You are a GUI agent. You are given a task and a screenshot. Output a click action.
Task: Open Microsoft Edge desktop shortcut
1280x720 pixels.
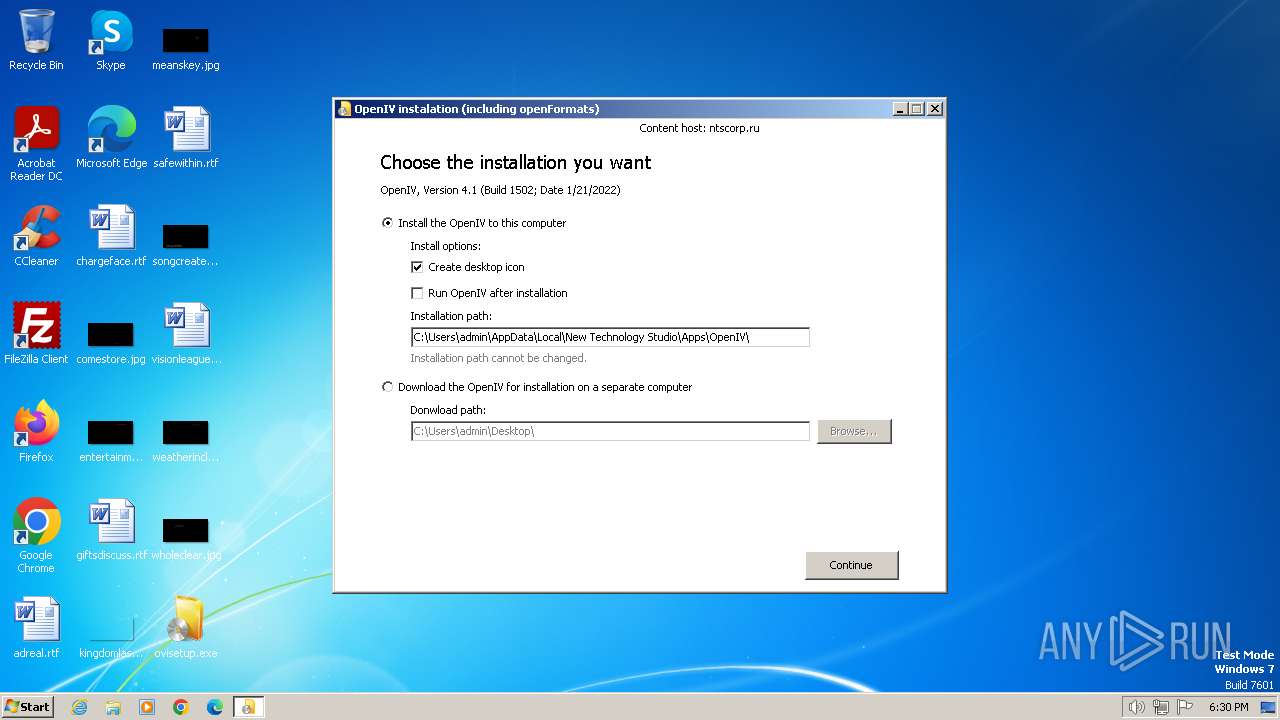tap(111, 138)
